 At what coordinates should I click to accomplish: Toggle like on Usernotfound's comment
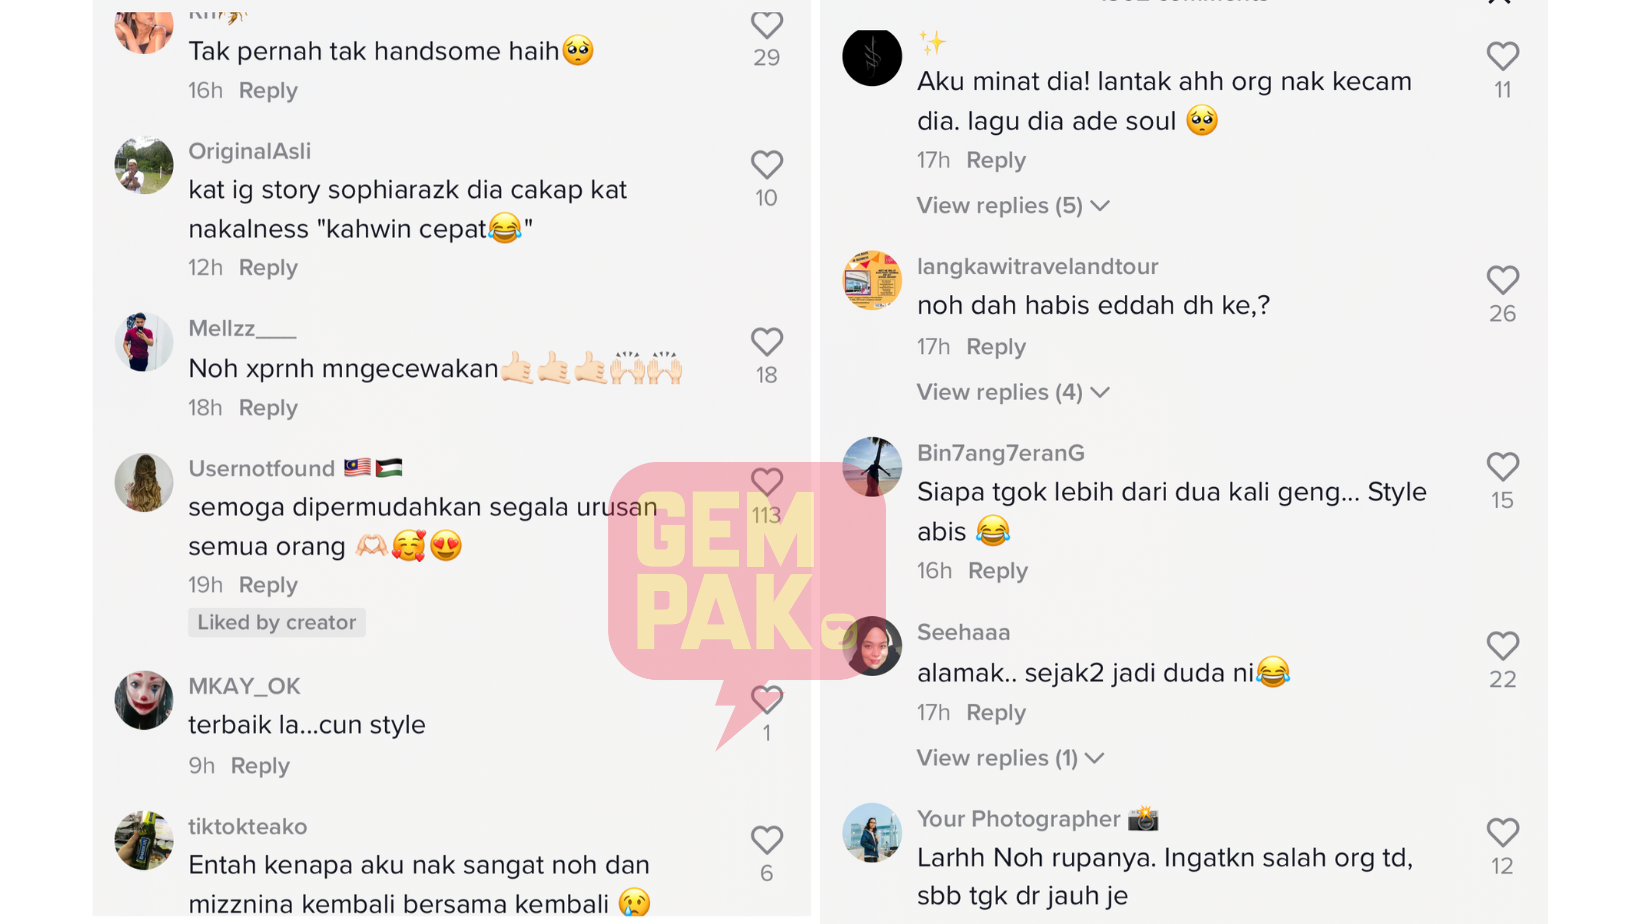pyautogui.click(x=766, y=482)
